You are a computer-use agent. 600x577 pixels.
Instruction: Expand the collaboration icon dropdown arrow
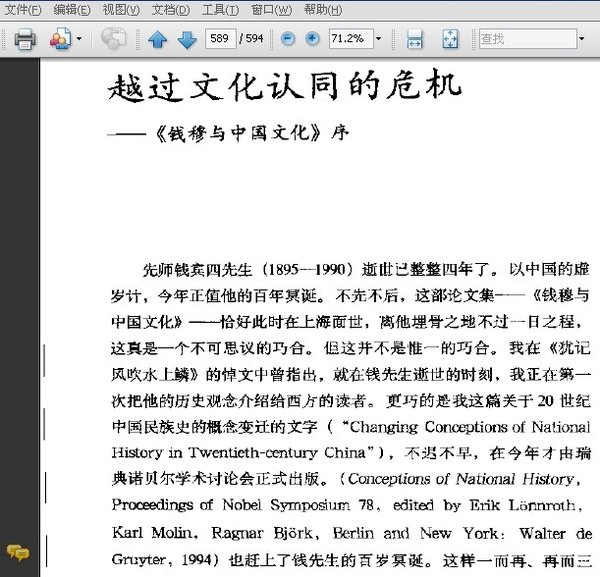click(x=79, y=39)
